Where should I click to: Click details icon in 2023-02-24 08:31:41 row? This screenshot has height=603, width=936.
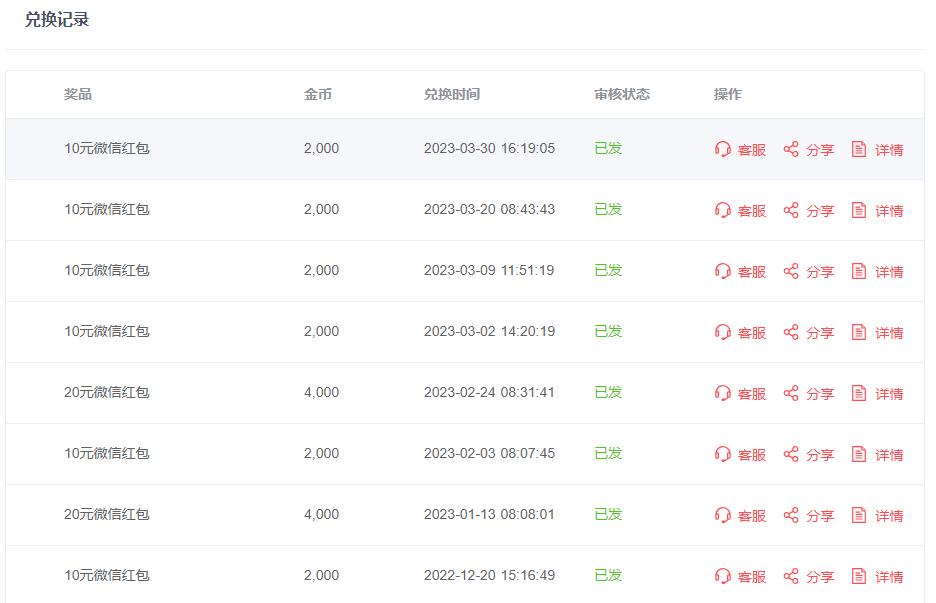point(858,393)
